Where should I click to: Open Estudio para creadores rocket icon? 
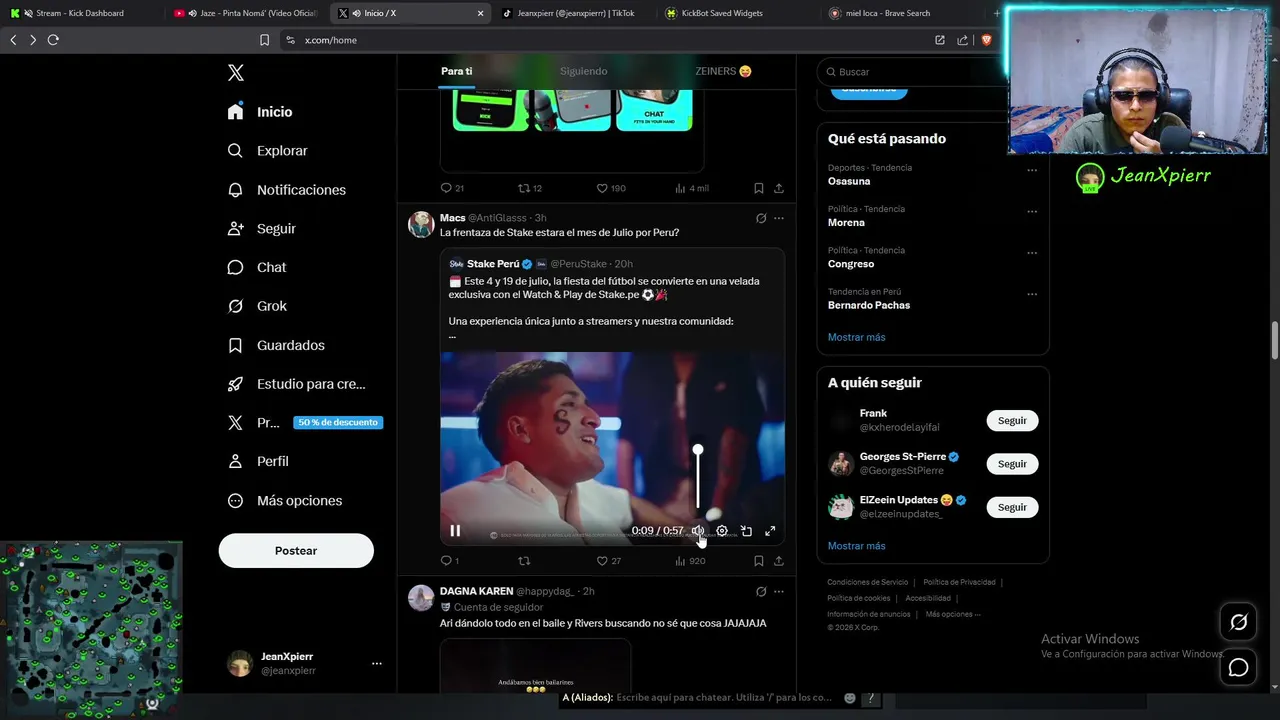(x=235, y=384)
